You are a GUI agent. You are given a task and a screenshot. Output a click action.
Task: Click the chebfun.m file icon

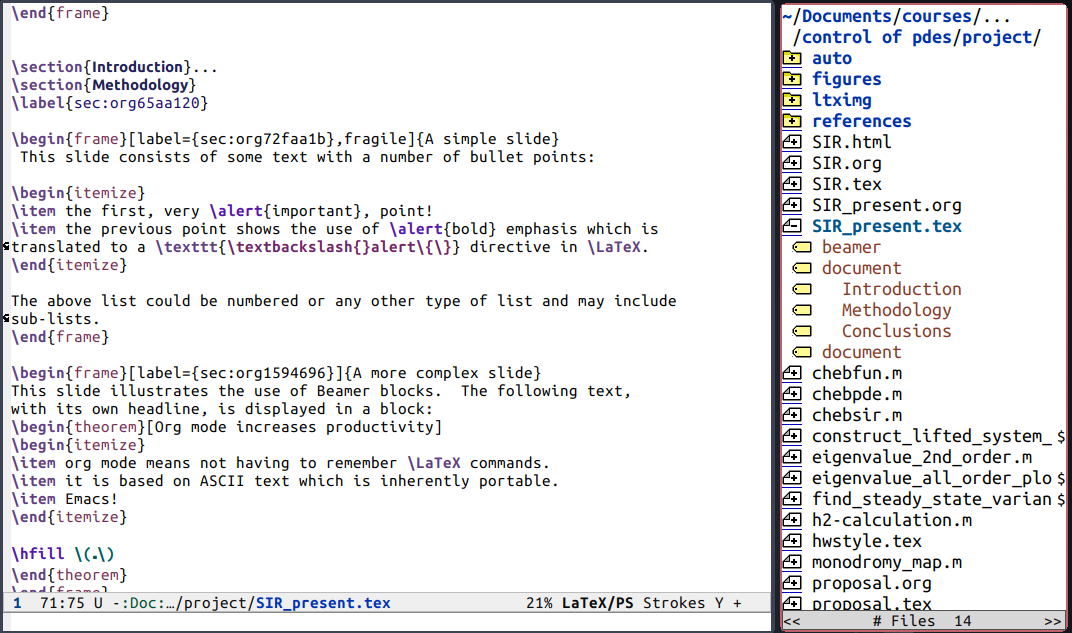[792, 373]
